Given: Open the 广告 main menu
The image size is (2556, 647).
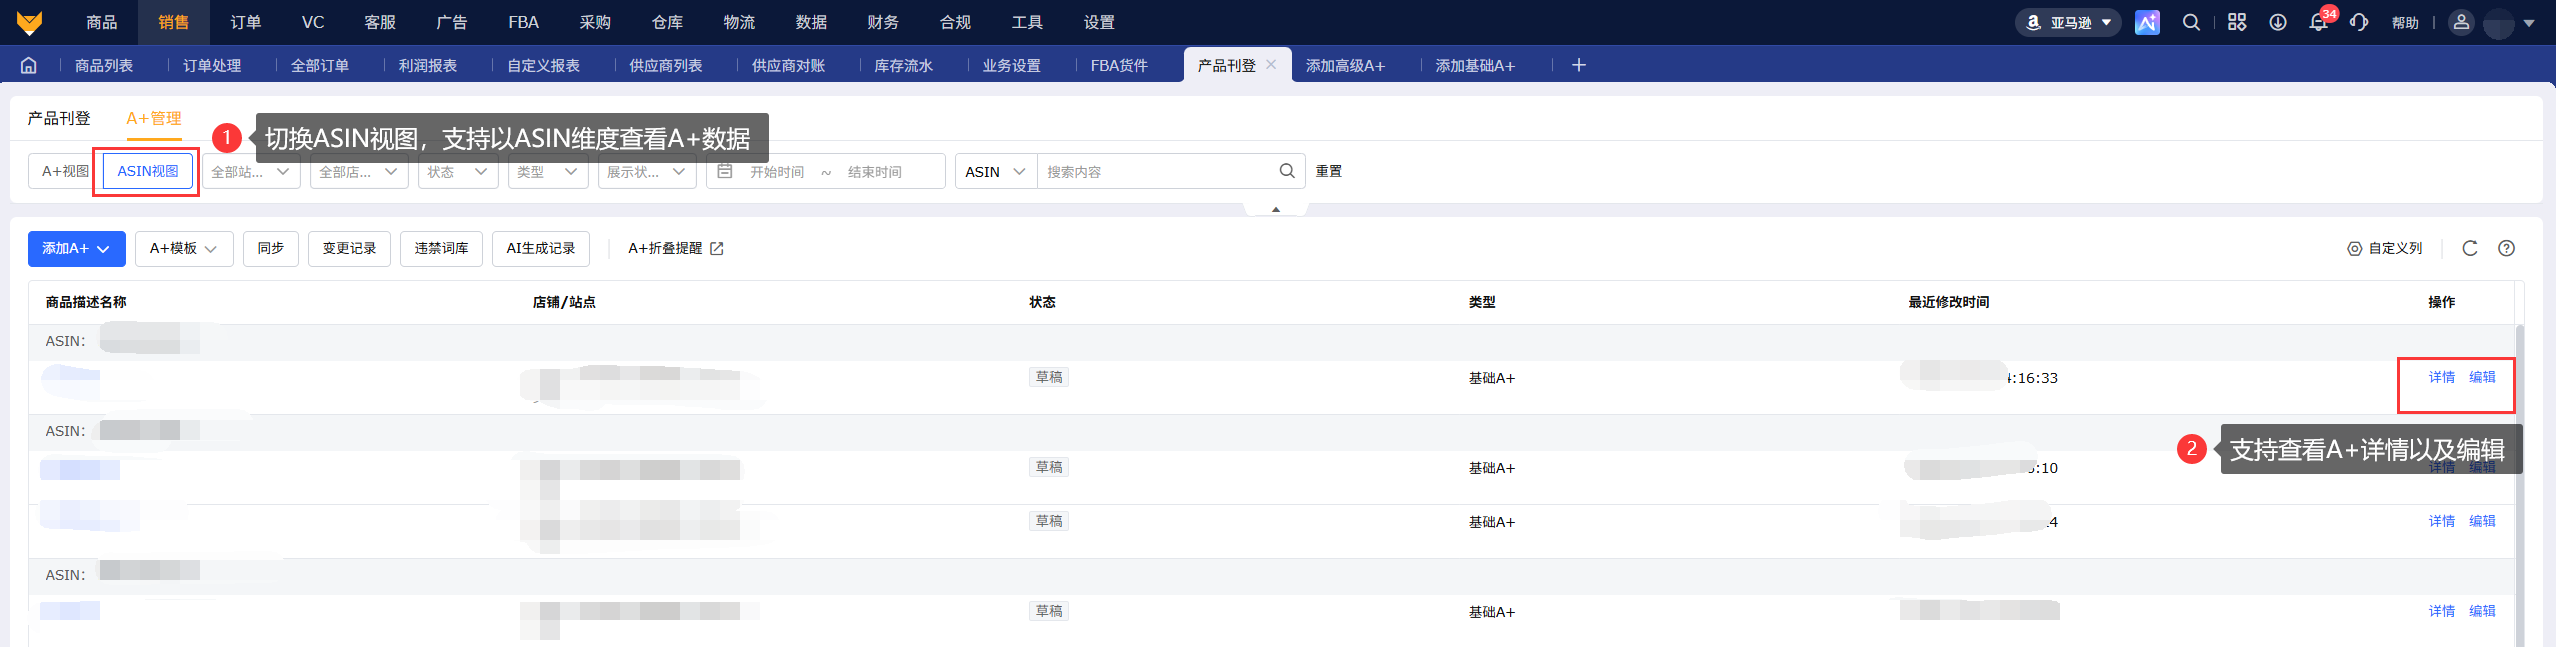Looking at the screenshot, I should (x=452, y=22).
